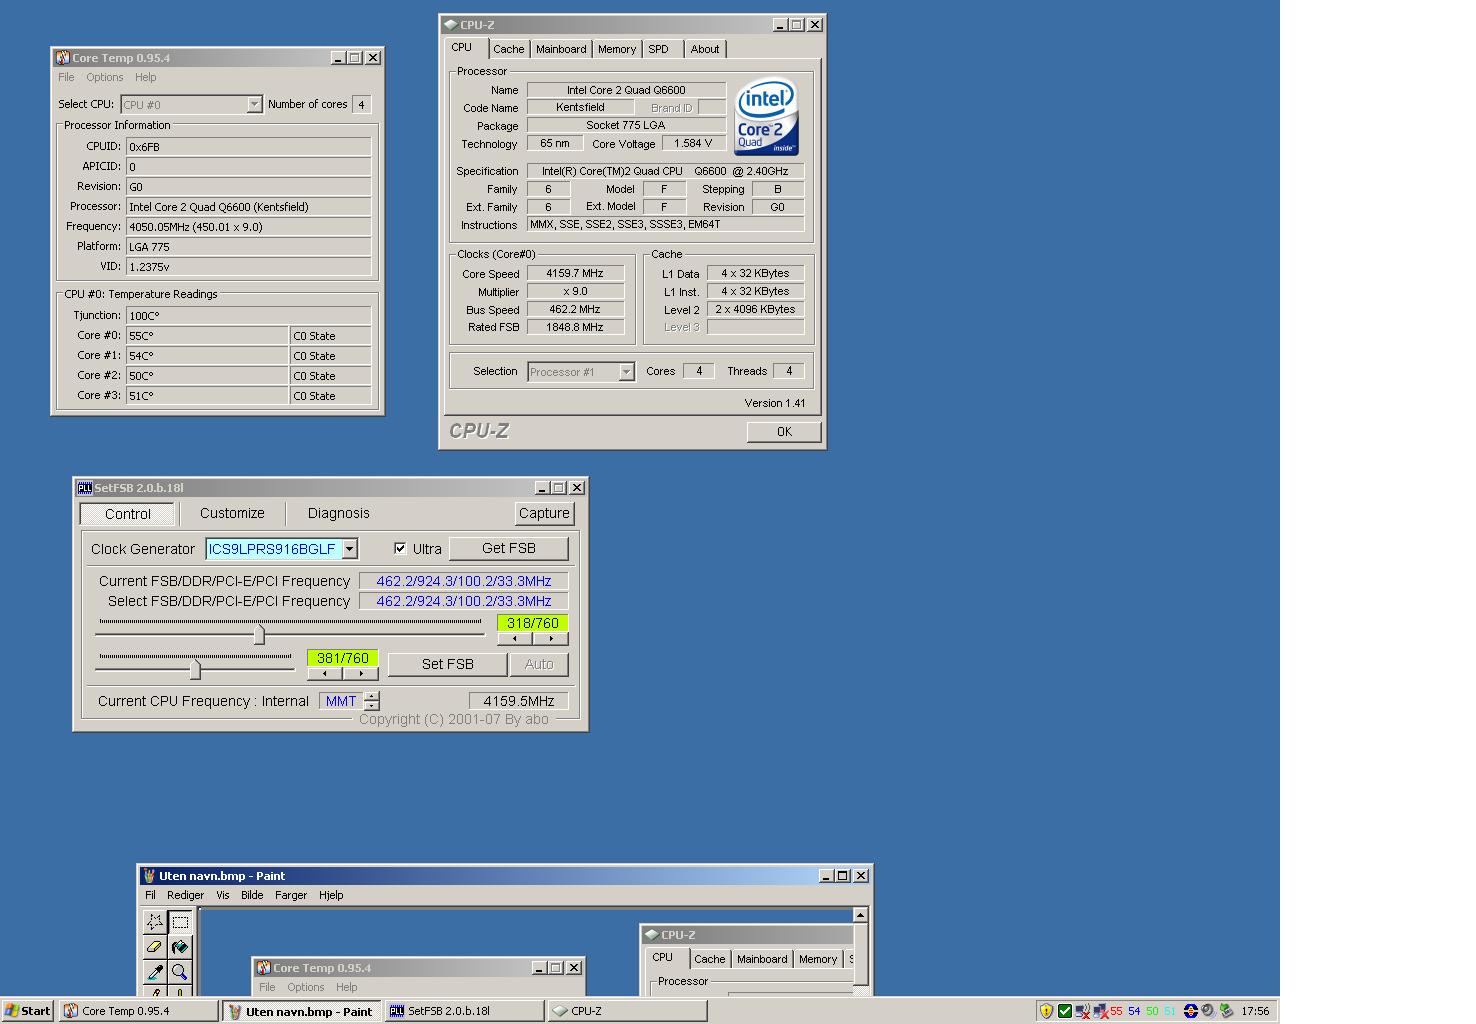Click the Capture button in SetFSB
Image resolution: width=1476 pixels, height=1024 pixels.
[x=544, y=513]
